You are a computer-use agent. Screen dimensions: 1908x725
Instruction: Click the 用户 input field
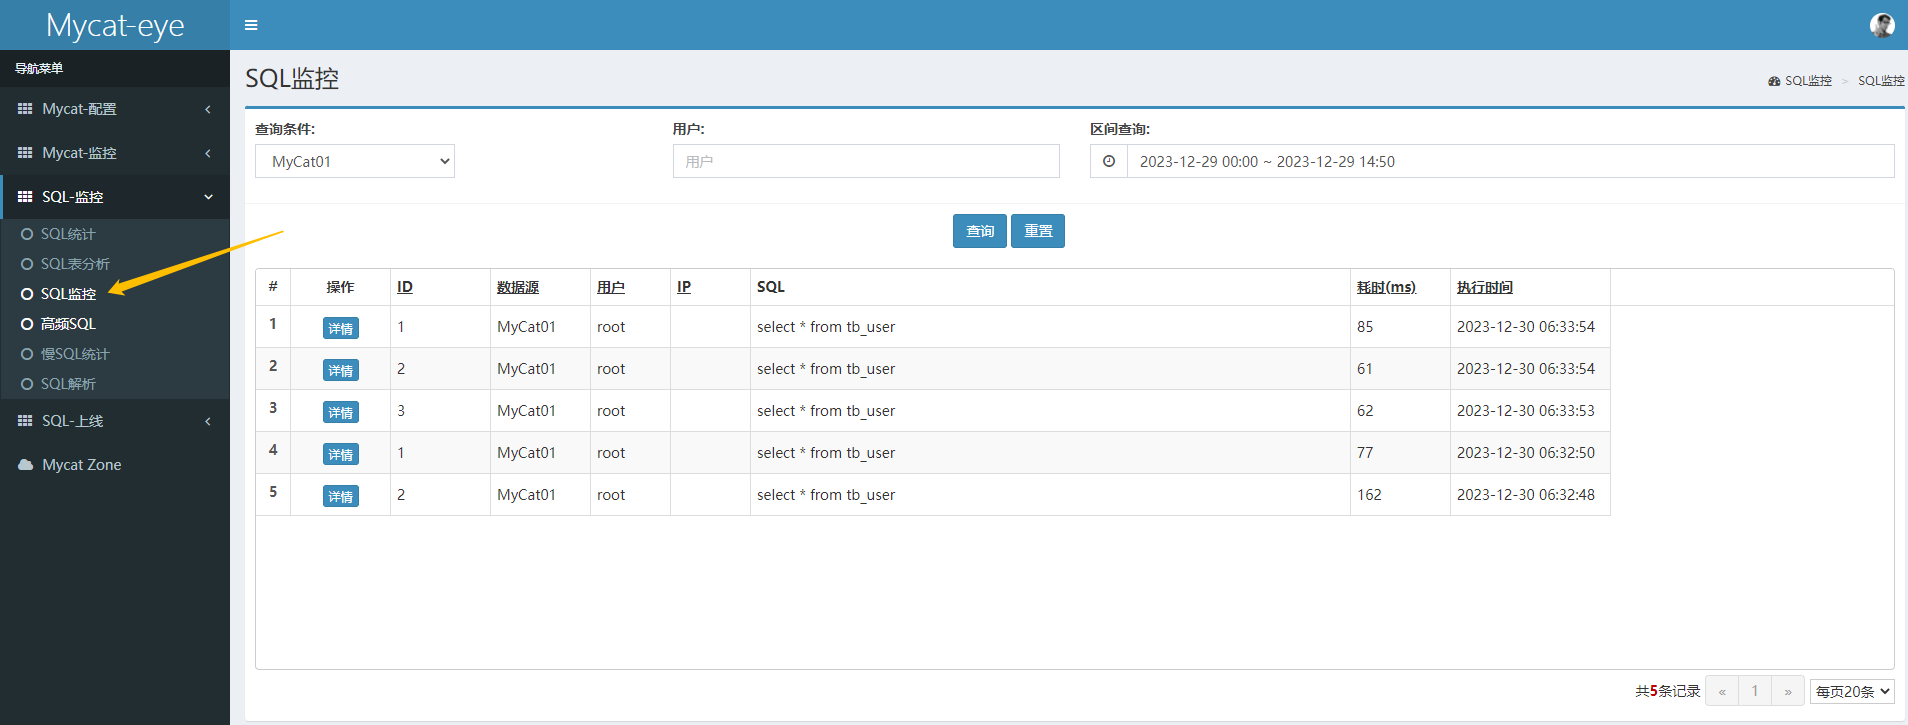(x=866, y=161)
